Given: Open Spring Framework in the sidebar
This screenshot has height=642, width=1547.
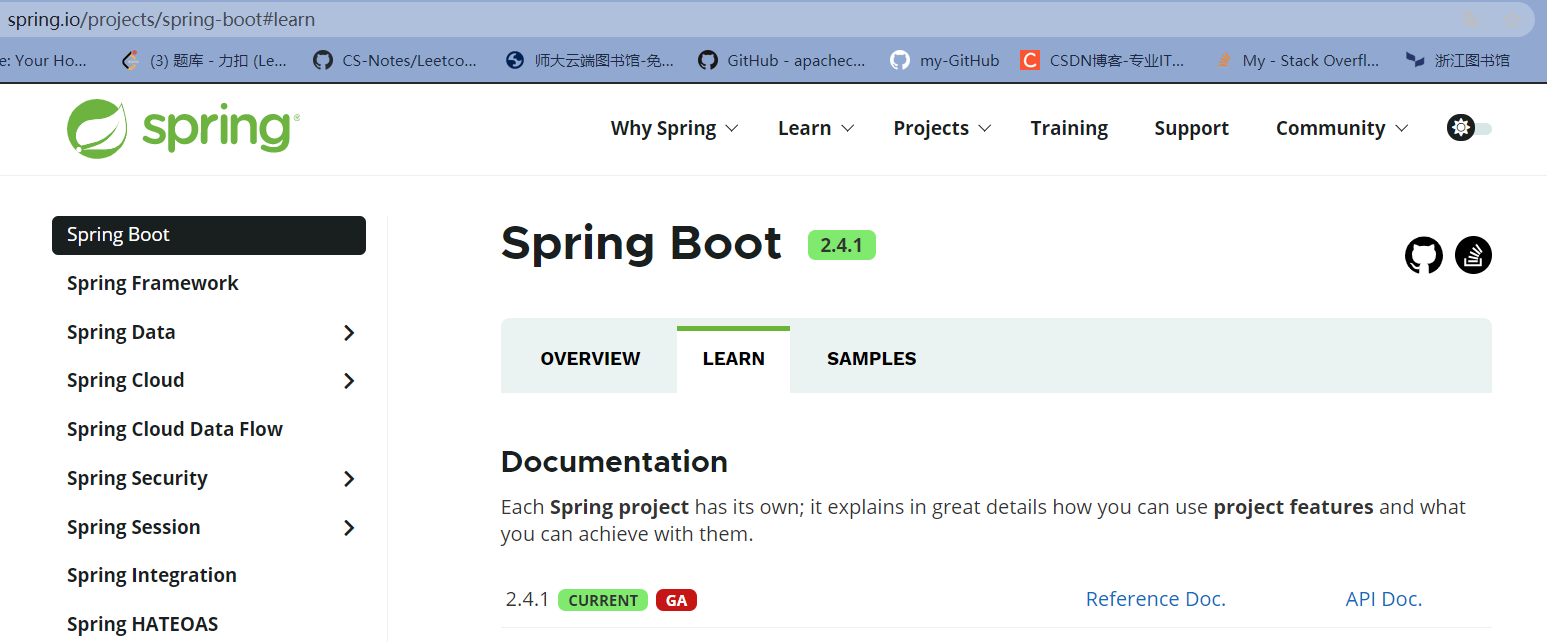Looking at the screenshot, I should (152, 283).
